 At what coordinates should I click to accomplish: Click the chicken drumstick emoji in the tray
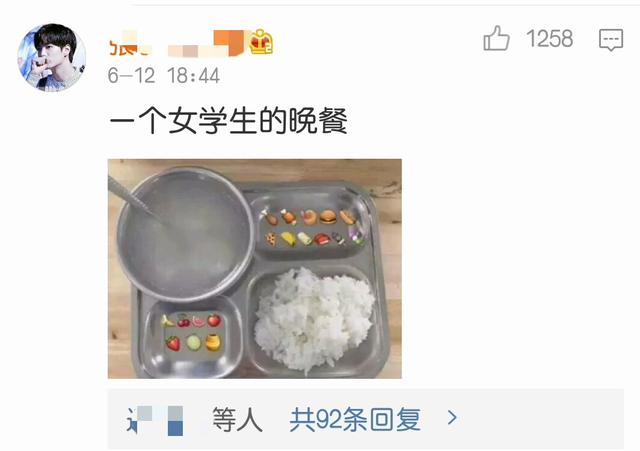(270, 217)
